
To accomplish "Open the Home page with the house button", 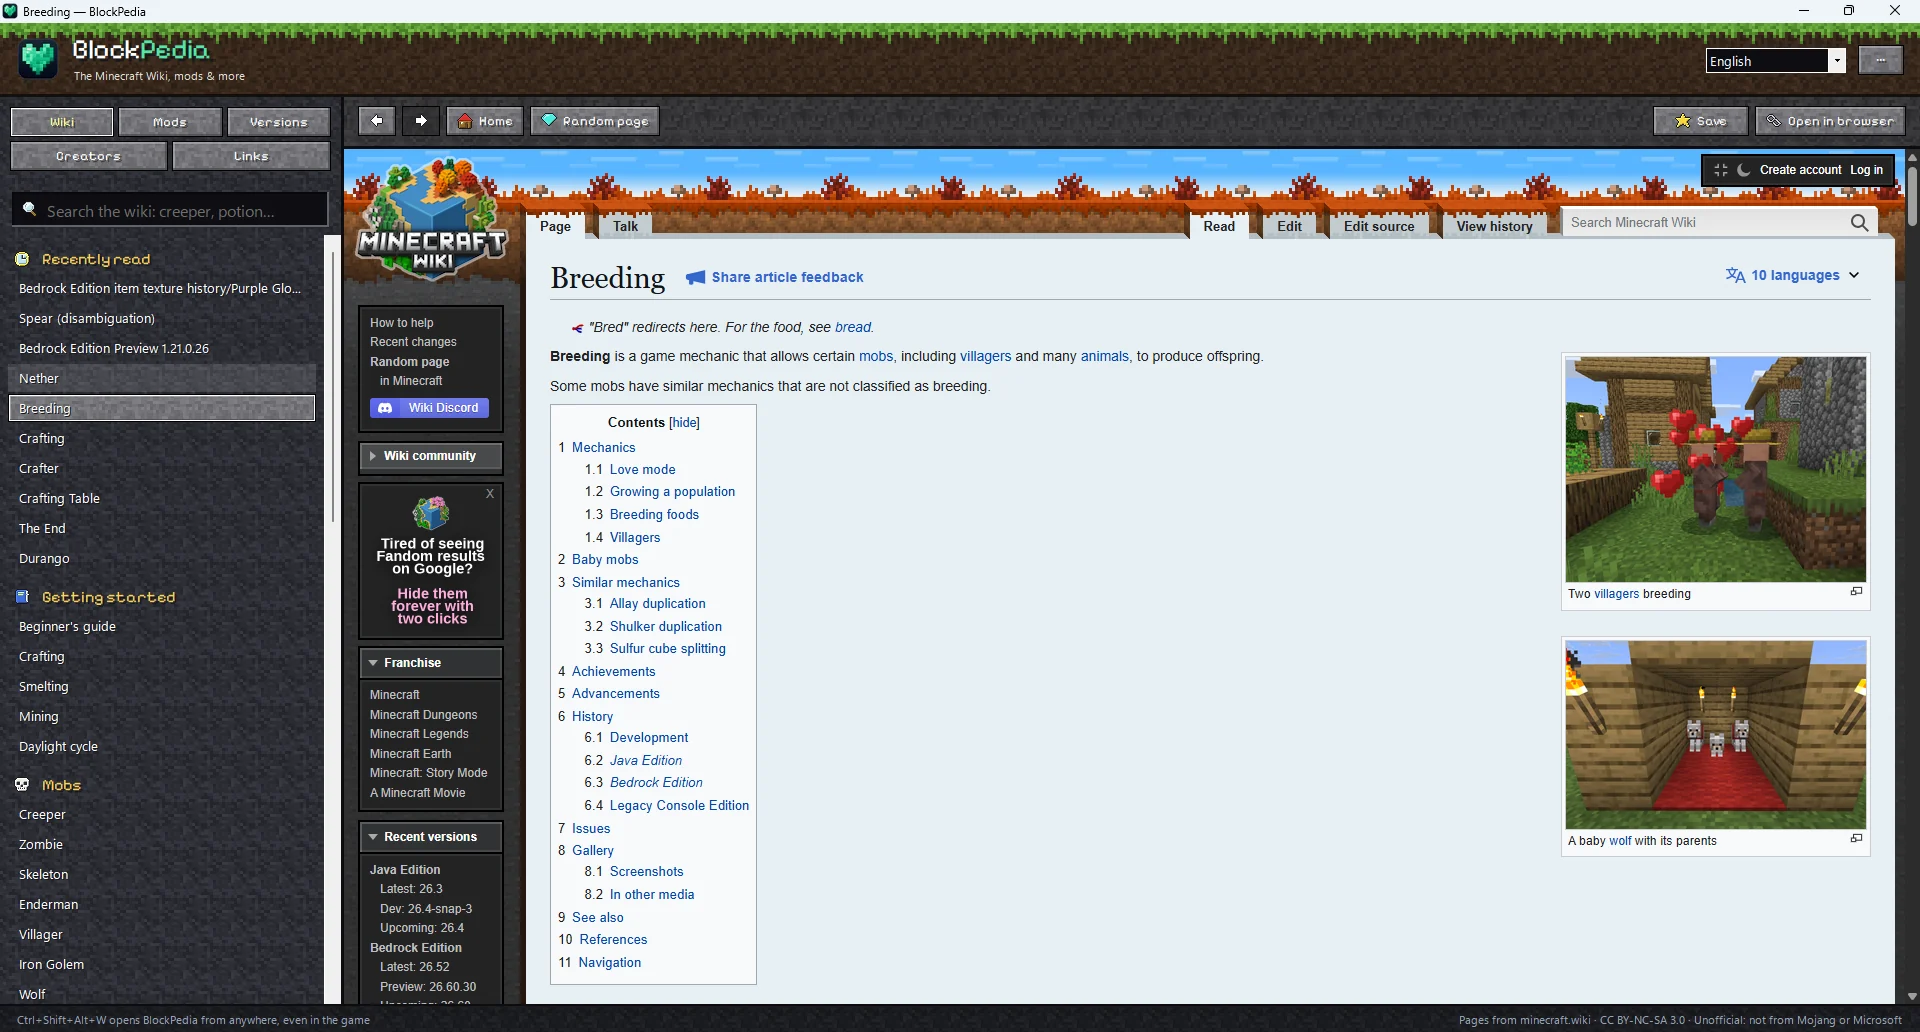I will (x=485, y=121).
